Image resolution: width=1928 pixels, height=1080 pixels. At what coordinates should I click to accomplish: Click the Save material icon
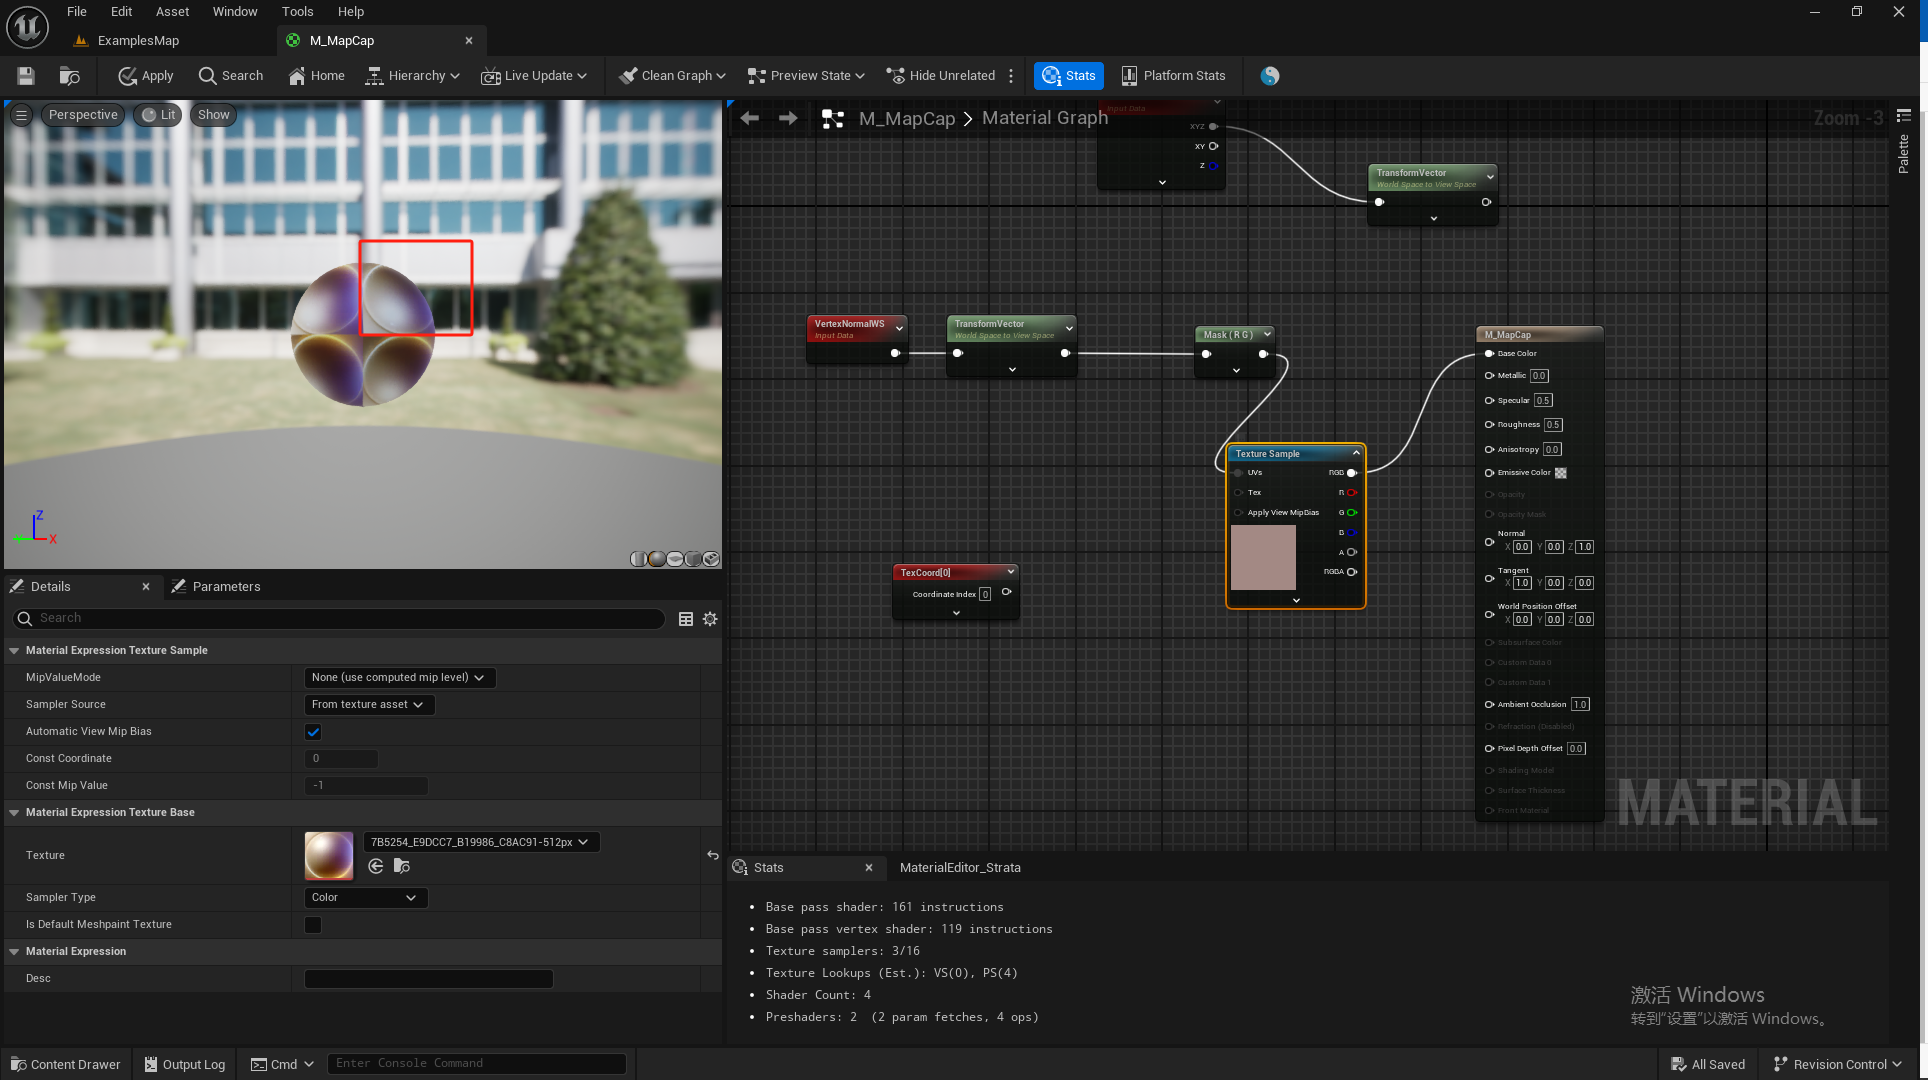click(26, 76)
